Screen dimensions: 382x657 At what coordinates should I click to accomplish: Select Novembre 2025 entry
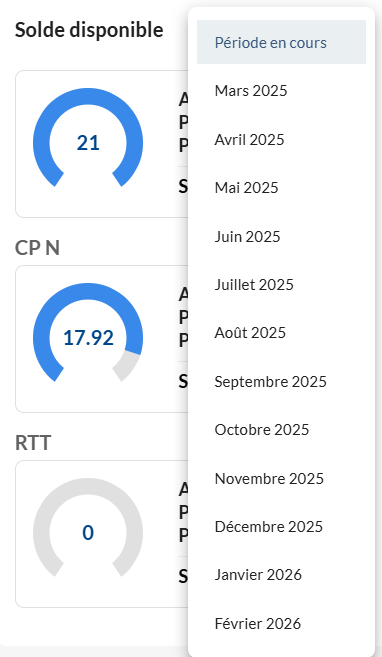[x=281, y=478]
